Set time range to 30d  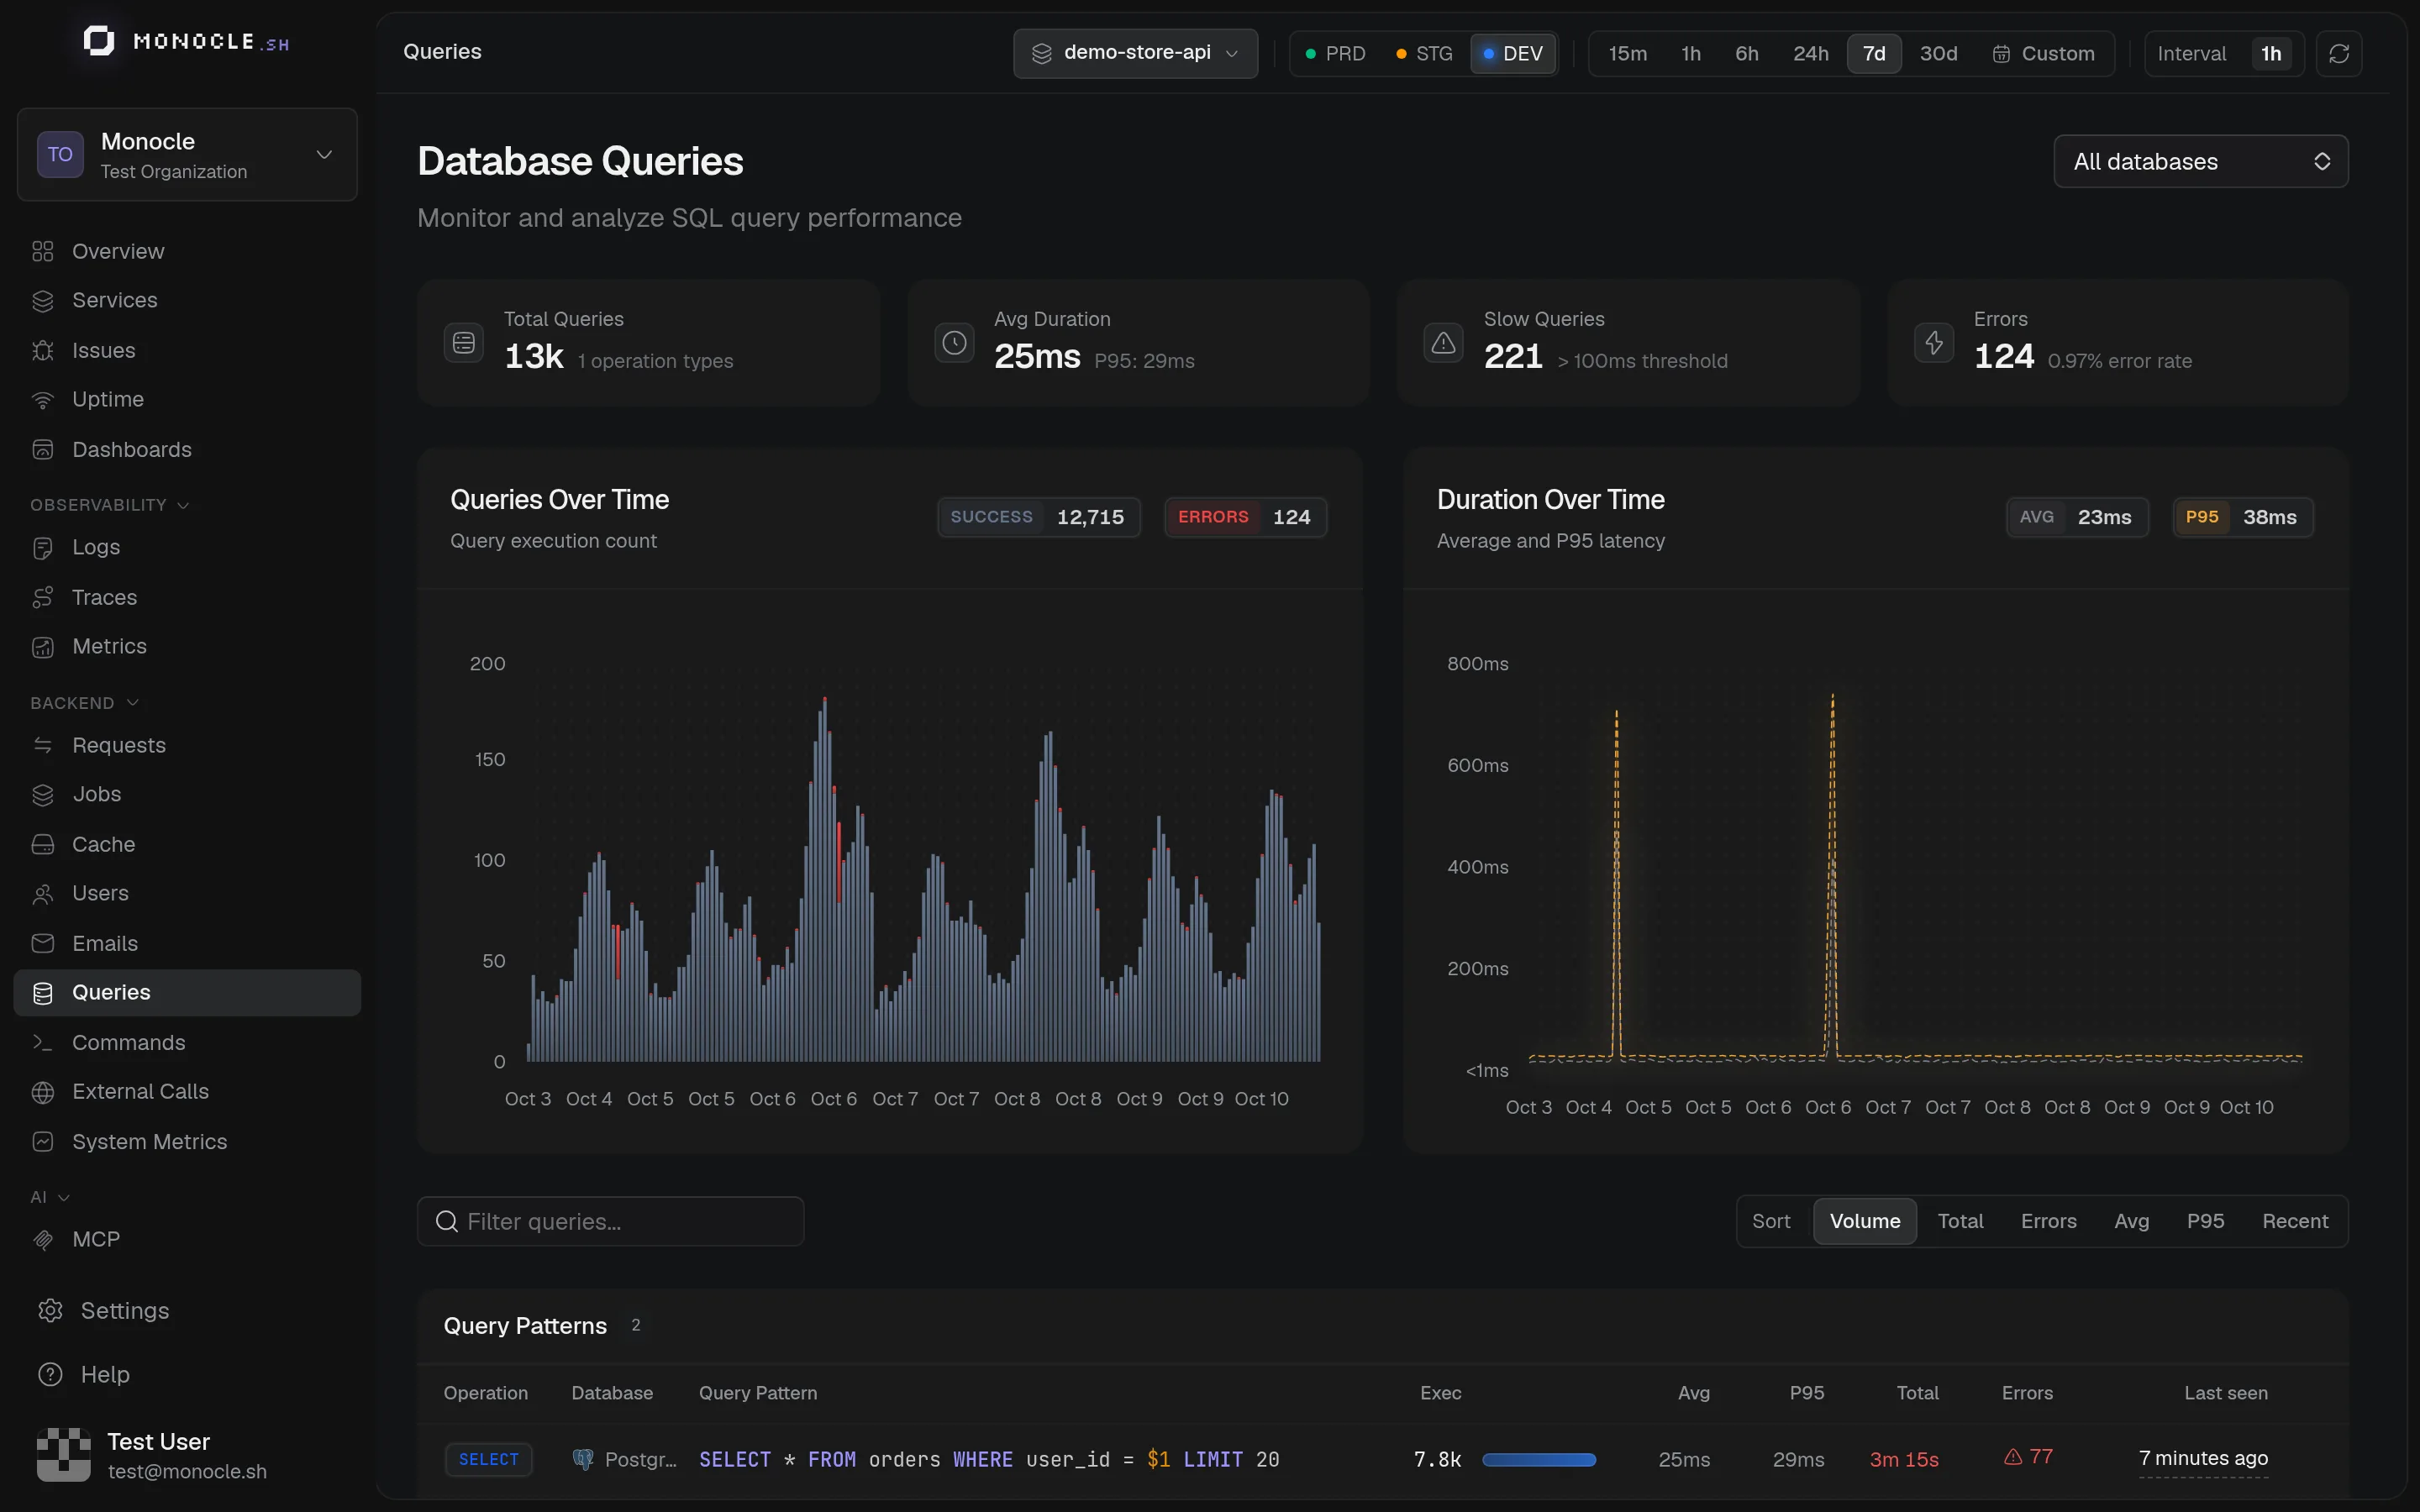(1938, 53)
